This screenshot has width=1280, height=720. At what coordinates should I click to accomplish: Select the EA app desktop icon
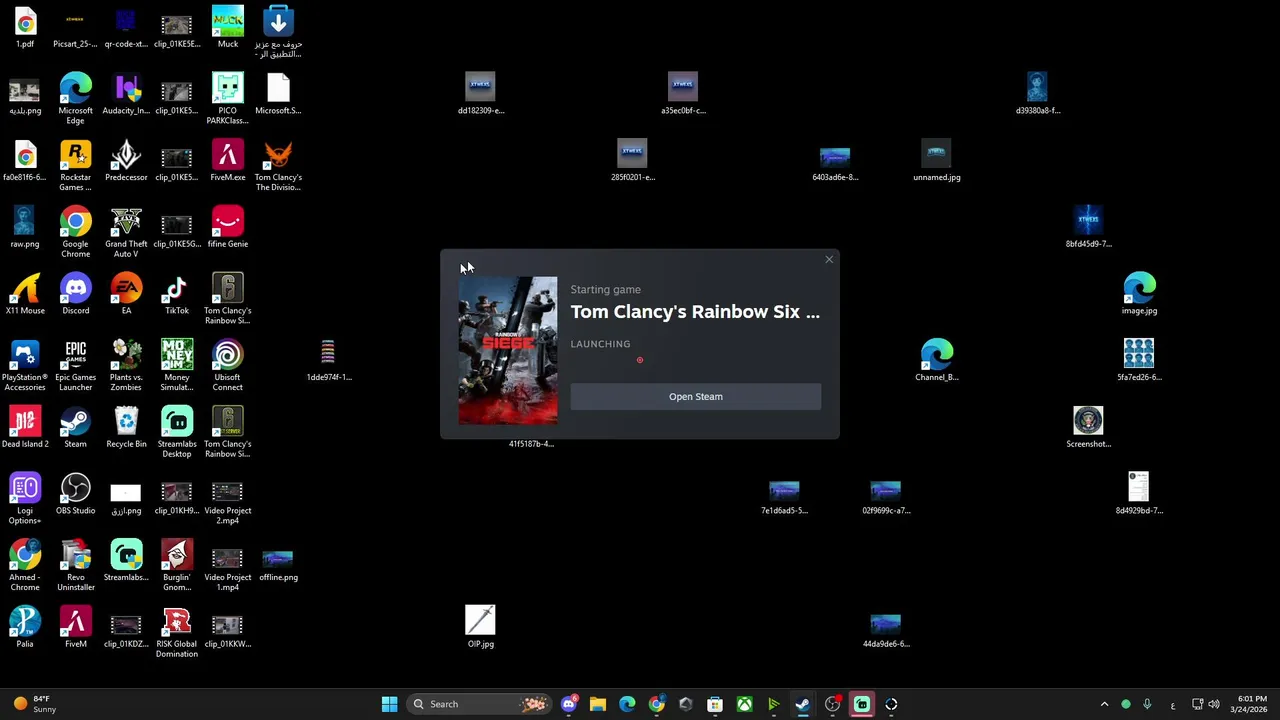pyautogui.click(x=126, y=295)
